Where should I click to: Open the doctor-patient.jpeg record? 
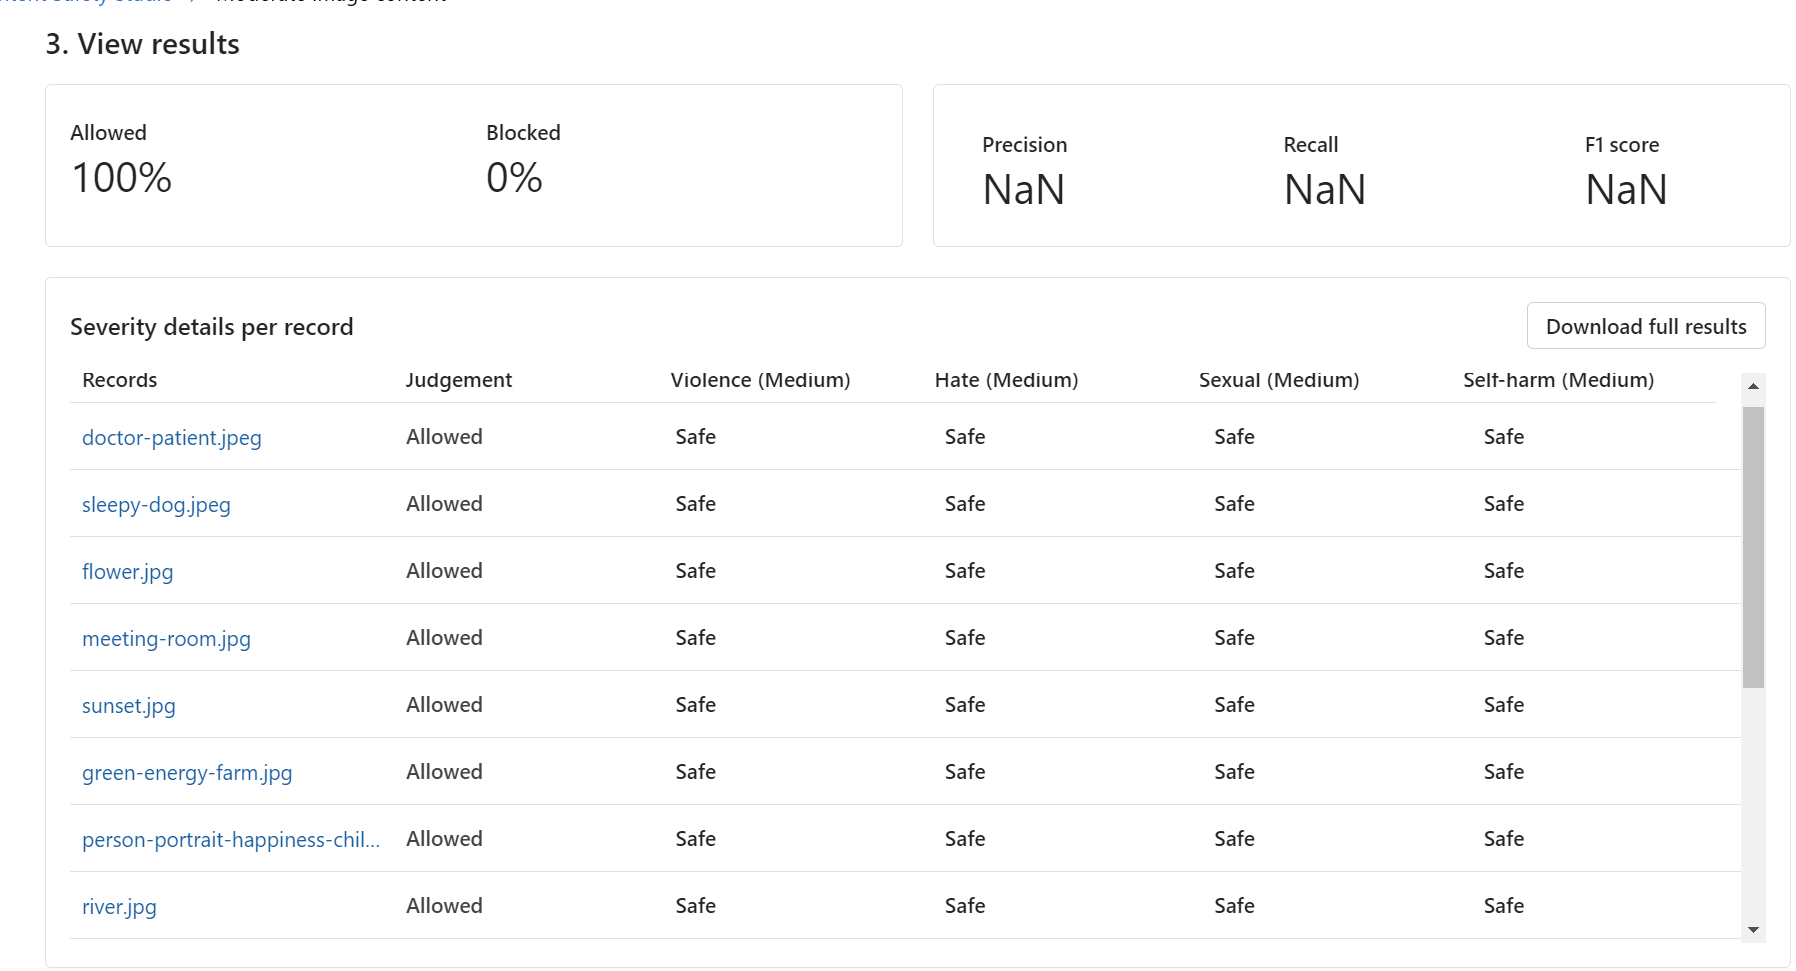click(171, 438)
